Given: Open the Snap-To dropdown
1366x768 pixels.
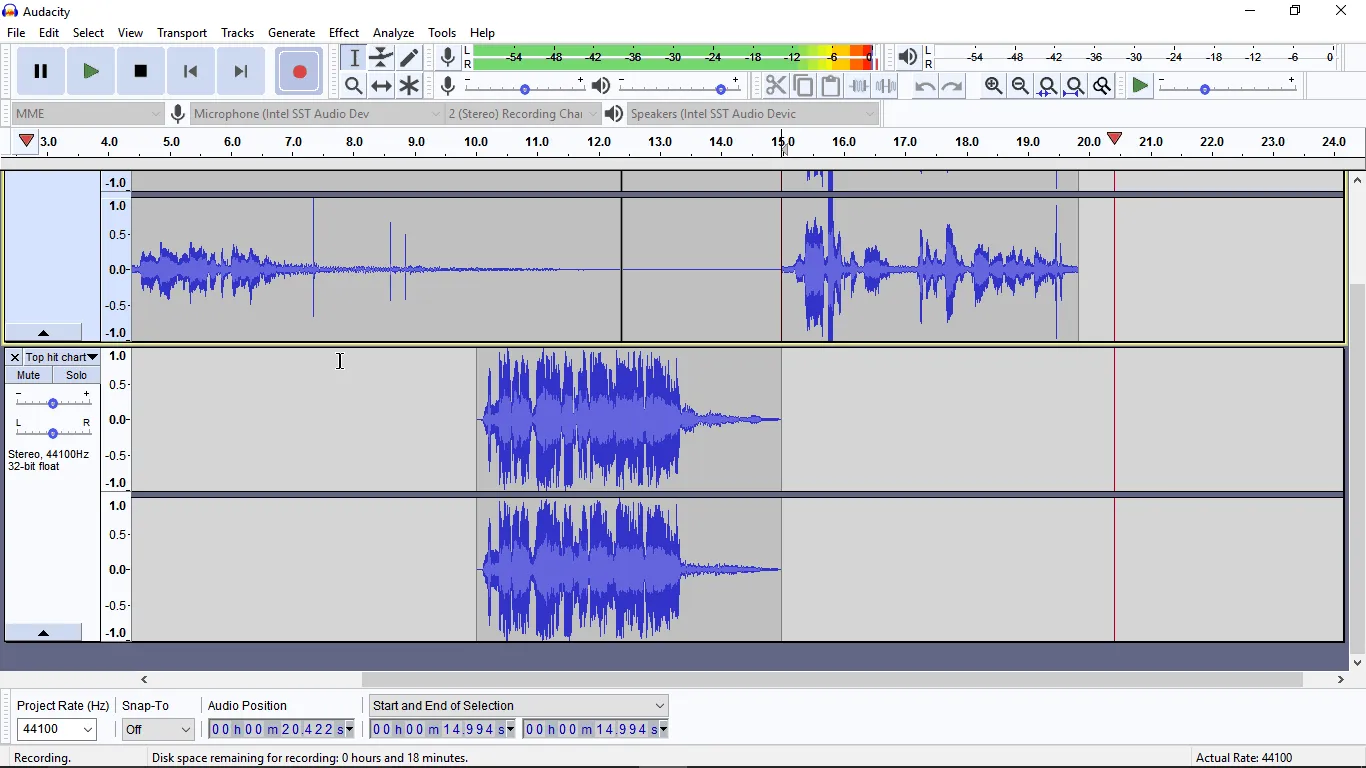Looking at the screenshot, I should [156, 729].
